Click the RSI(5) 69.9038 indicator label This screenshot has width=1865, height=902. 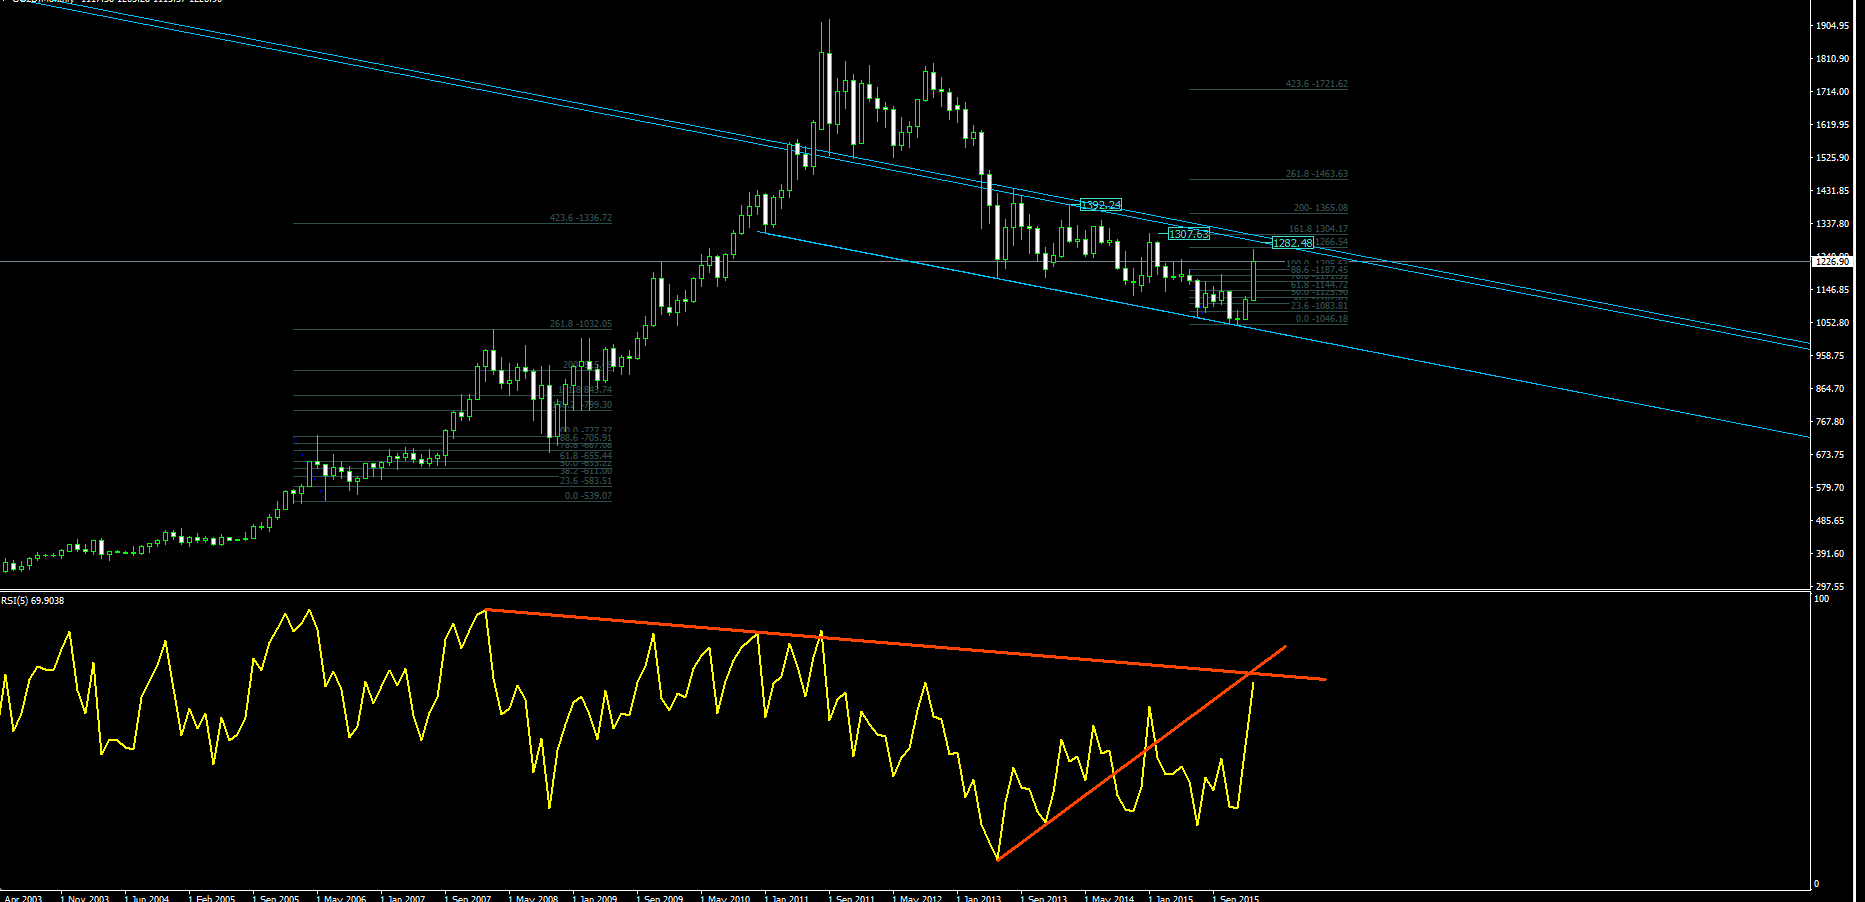(33, 601)
